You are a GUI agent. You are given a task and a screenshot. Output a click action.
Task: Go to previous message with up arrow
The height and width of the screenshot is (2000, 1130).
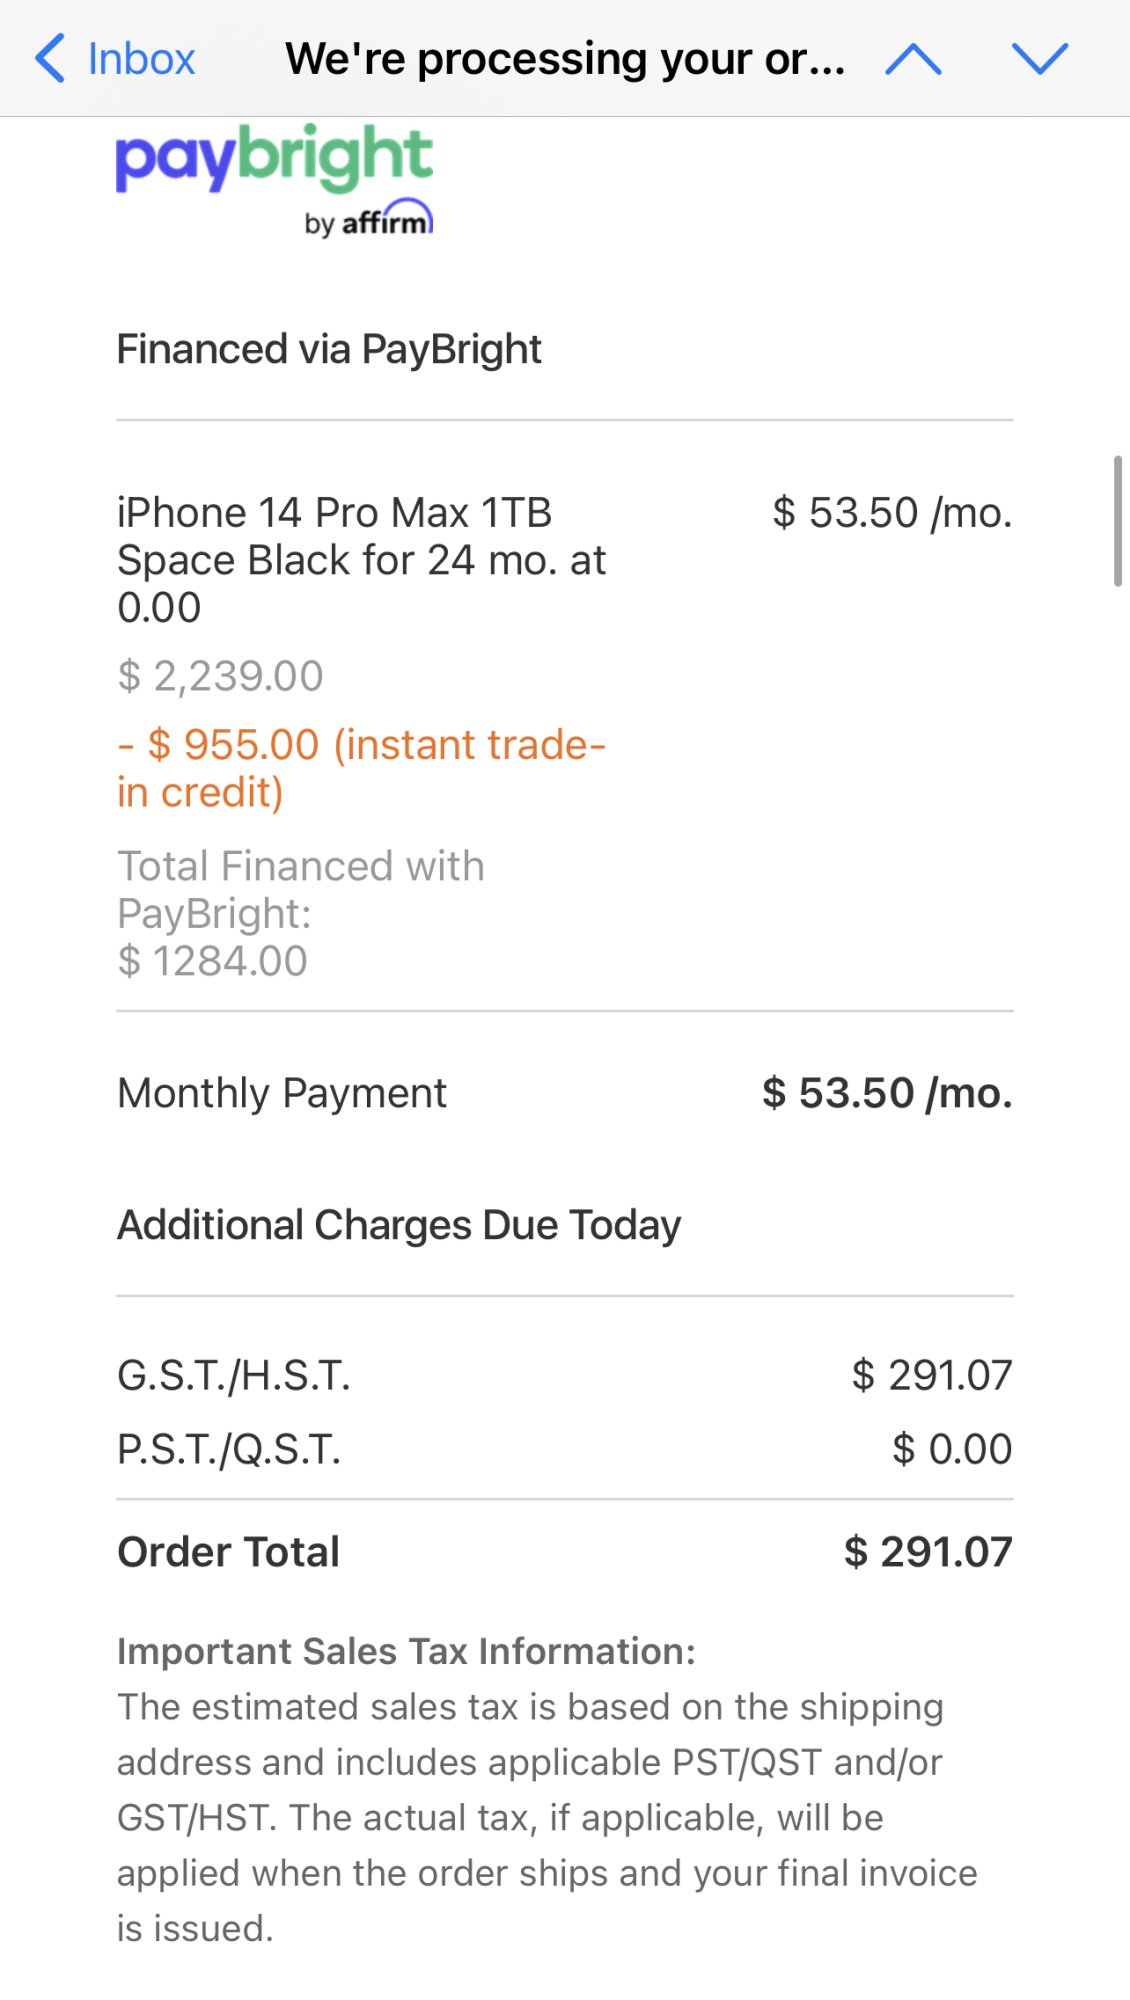point(913,59)
